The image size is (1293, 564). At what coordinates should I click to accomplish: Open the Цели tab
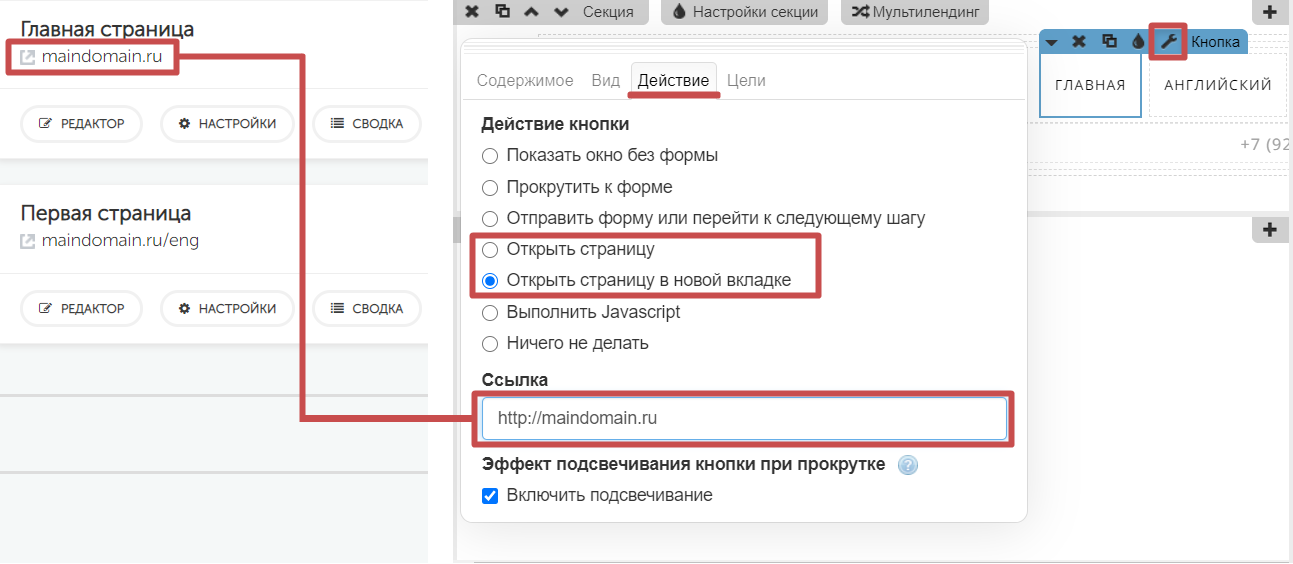tap(746, 81)
